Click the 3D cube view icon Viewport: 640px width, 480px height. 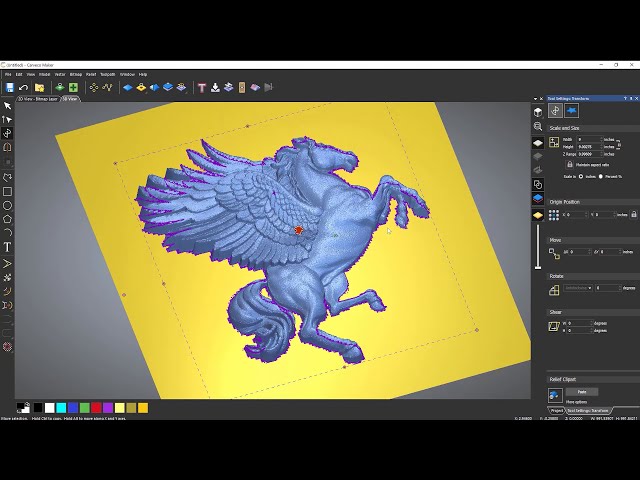(x=538, y=112)
